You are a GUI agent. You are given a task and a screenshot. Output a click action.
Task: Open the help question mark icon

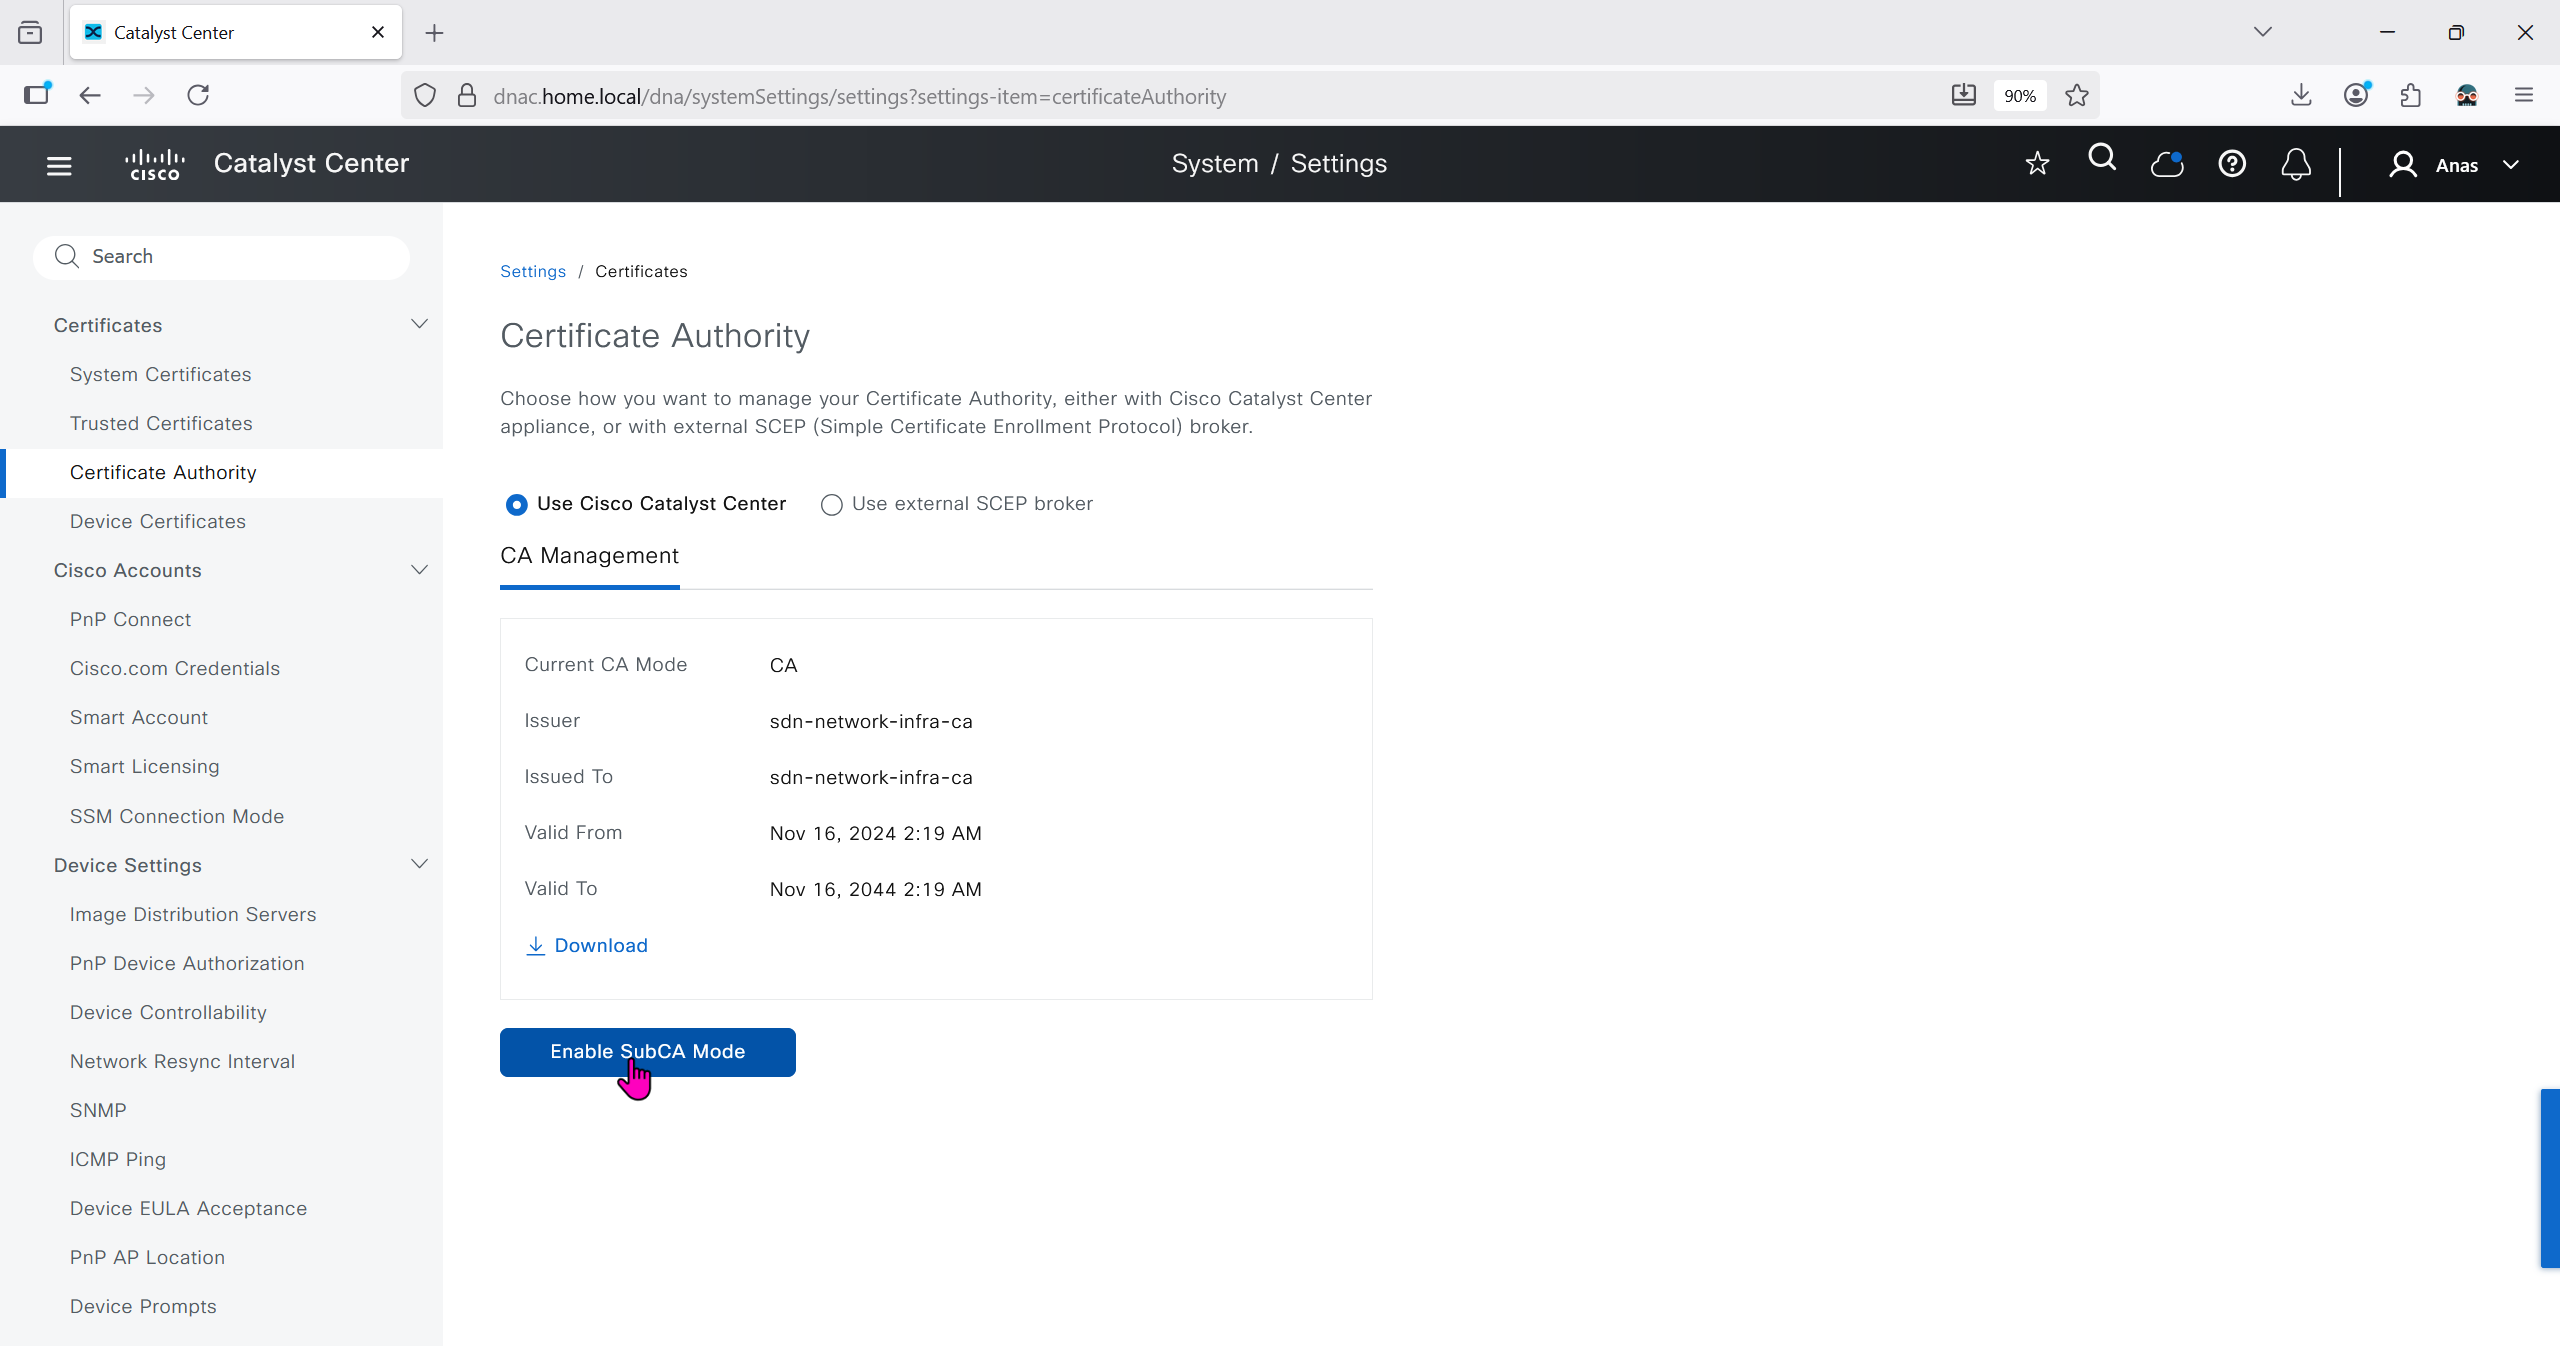(x=2232, y=164)
